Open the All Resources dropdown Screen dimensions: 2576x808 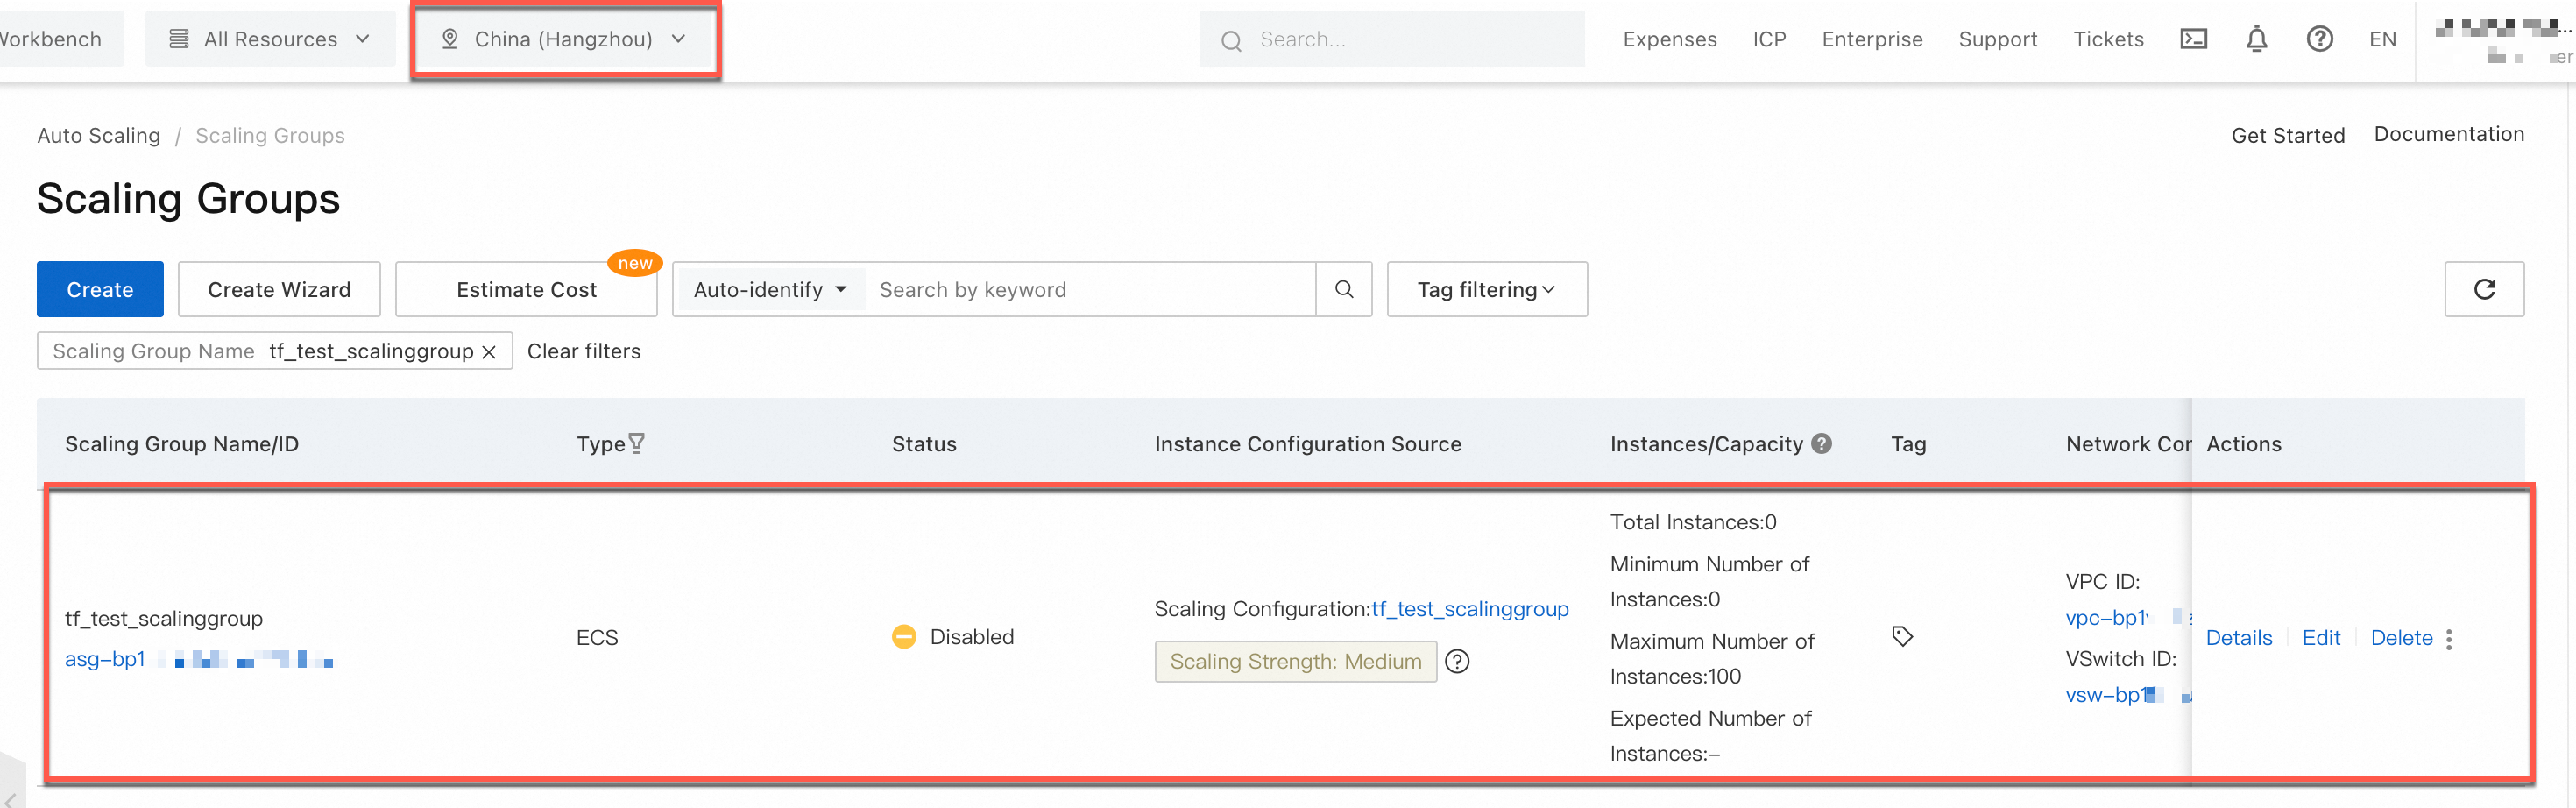pyautogui.click(x=270, y=39)
